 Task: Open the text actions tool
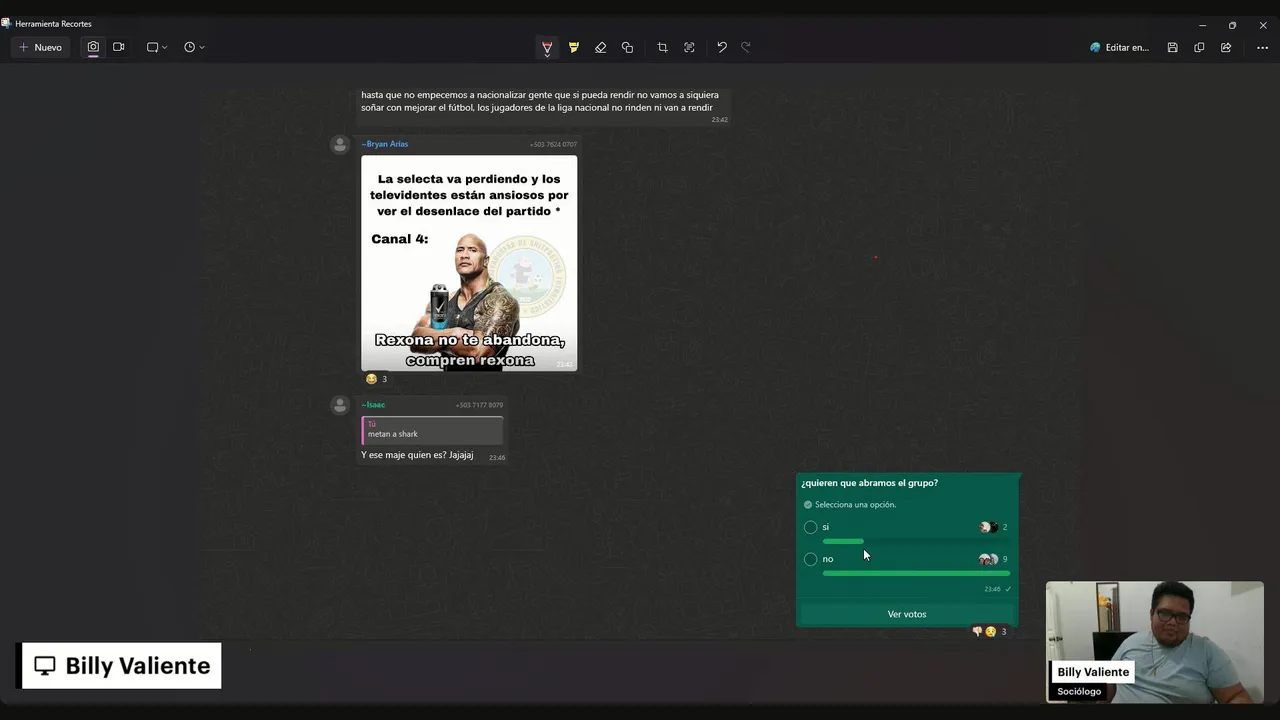tap(689, 47)
